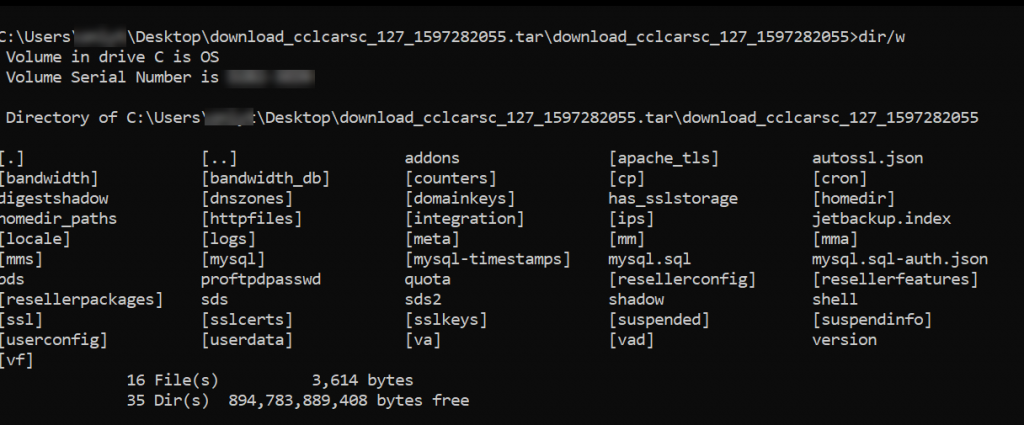Select the [userdata] directory entry
Screen dimensions: 1024x425
tap(247, 339)
